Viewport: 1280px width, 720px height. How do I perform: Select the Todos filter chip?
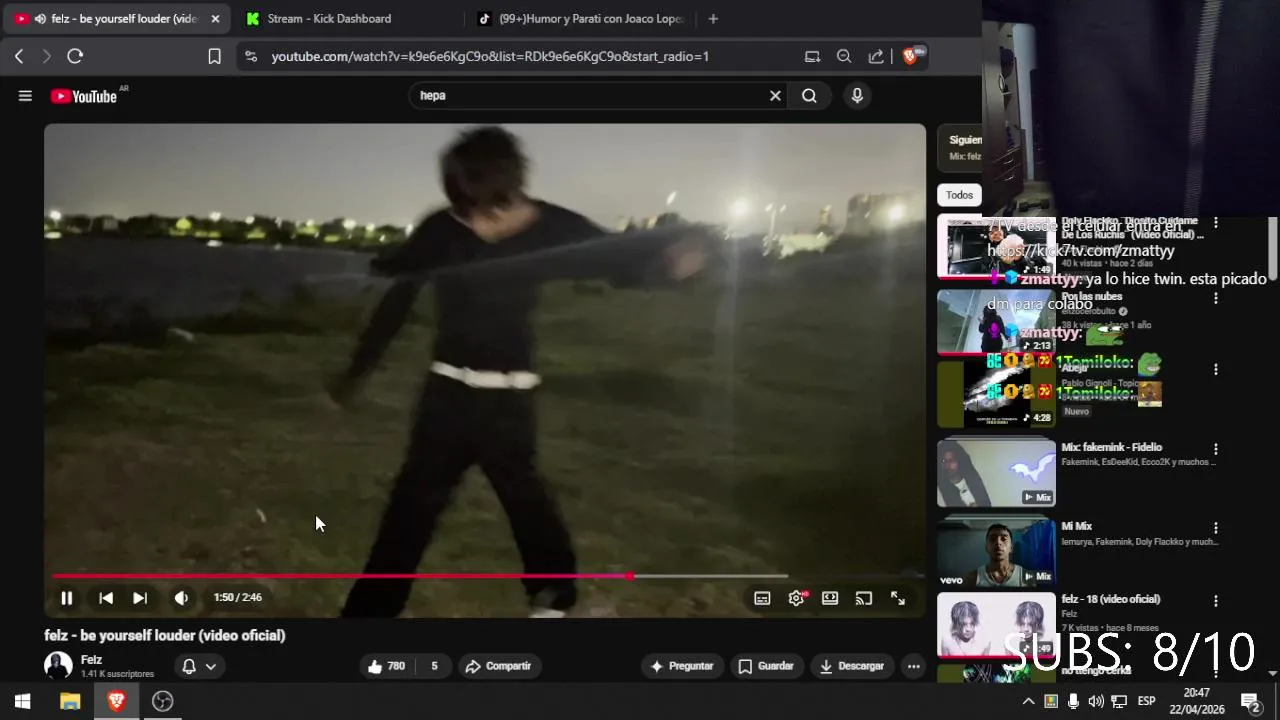pos(959,195)
